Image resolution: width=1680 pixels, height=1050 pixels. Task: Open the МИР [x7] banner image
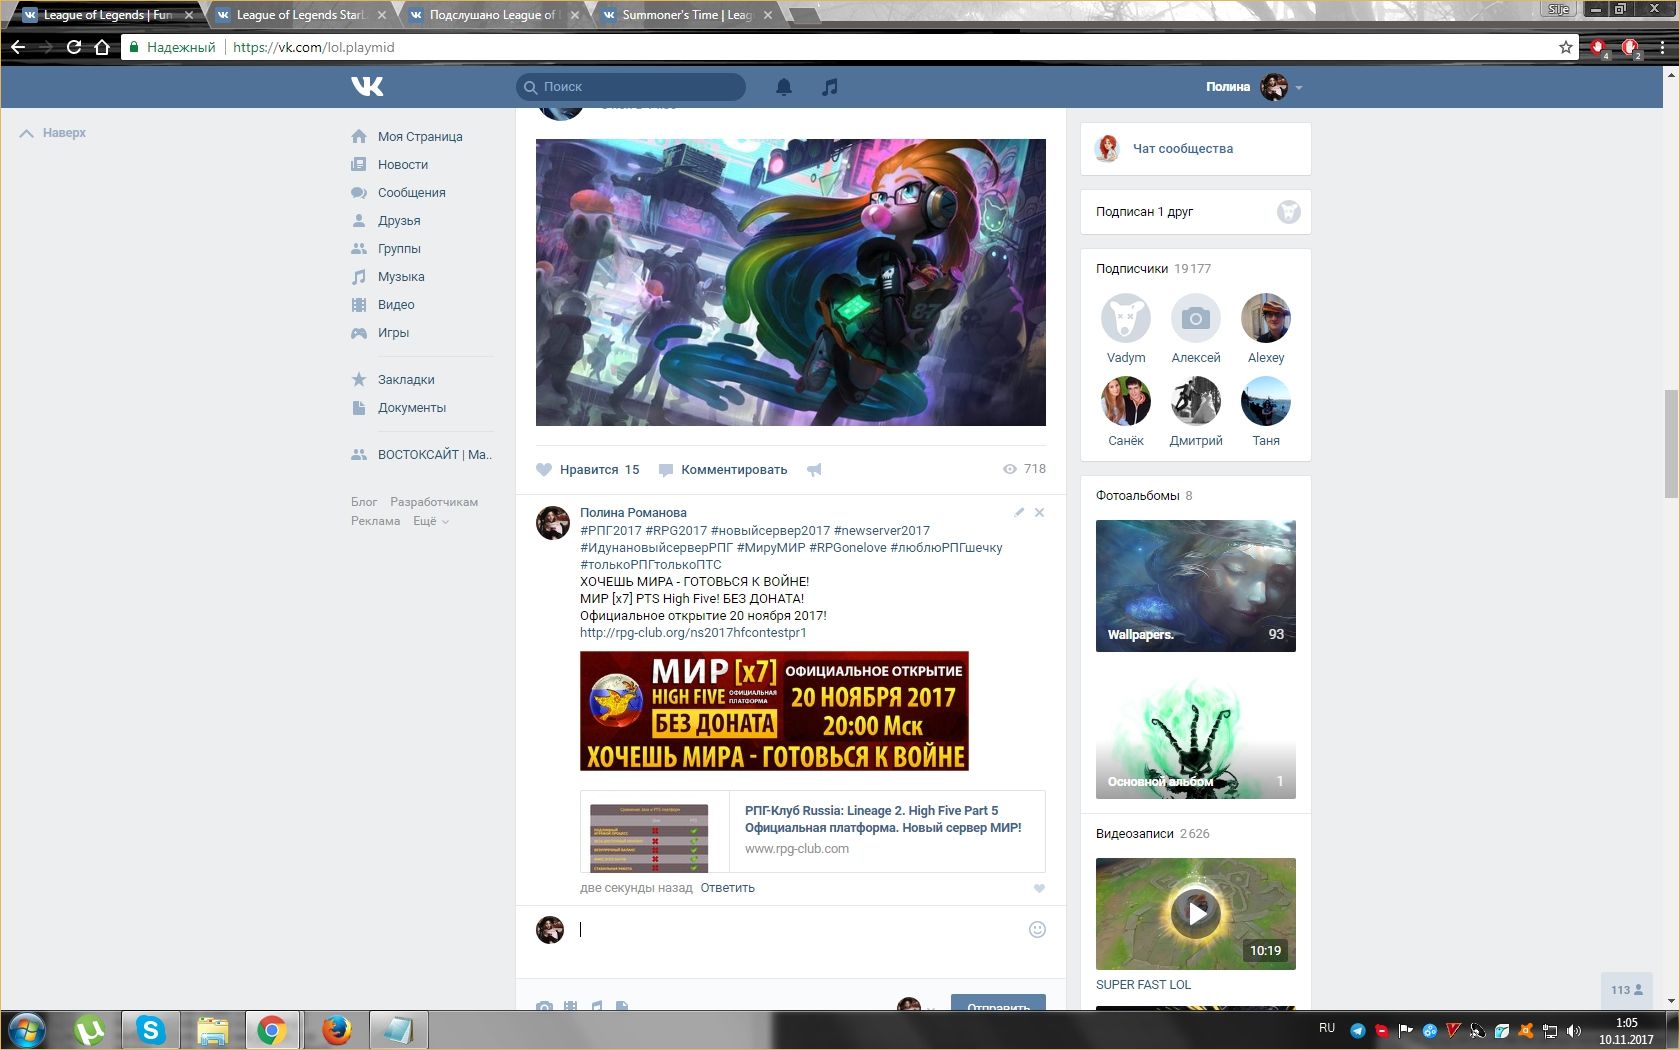(774, 711)
